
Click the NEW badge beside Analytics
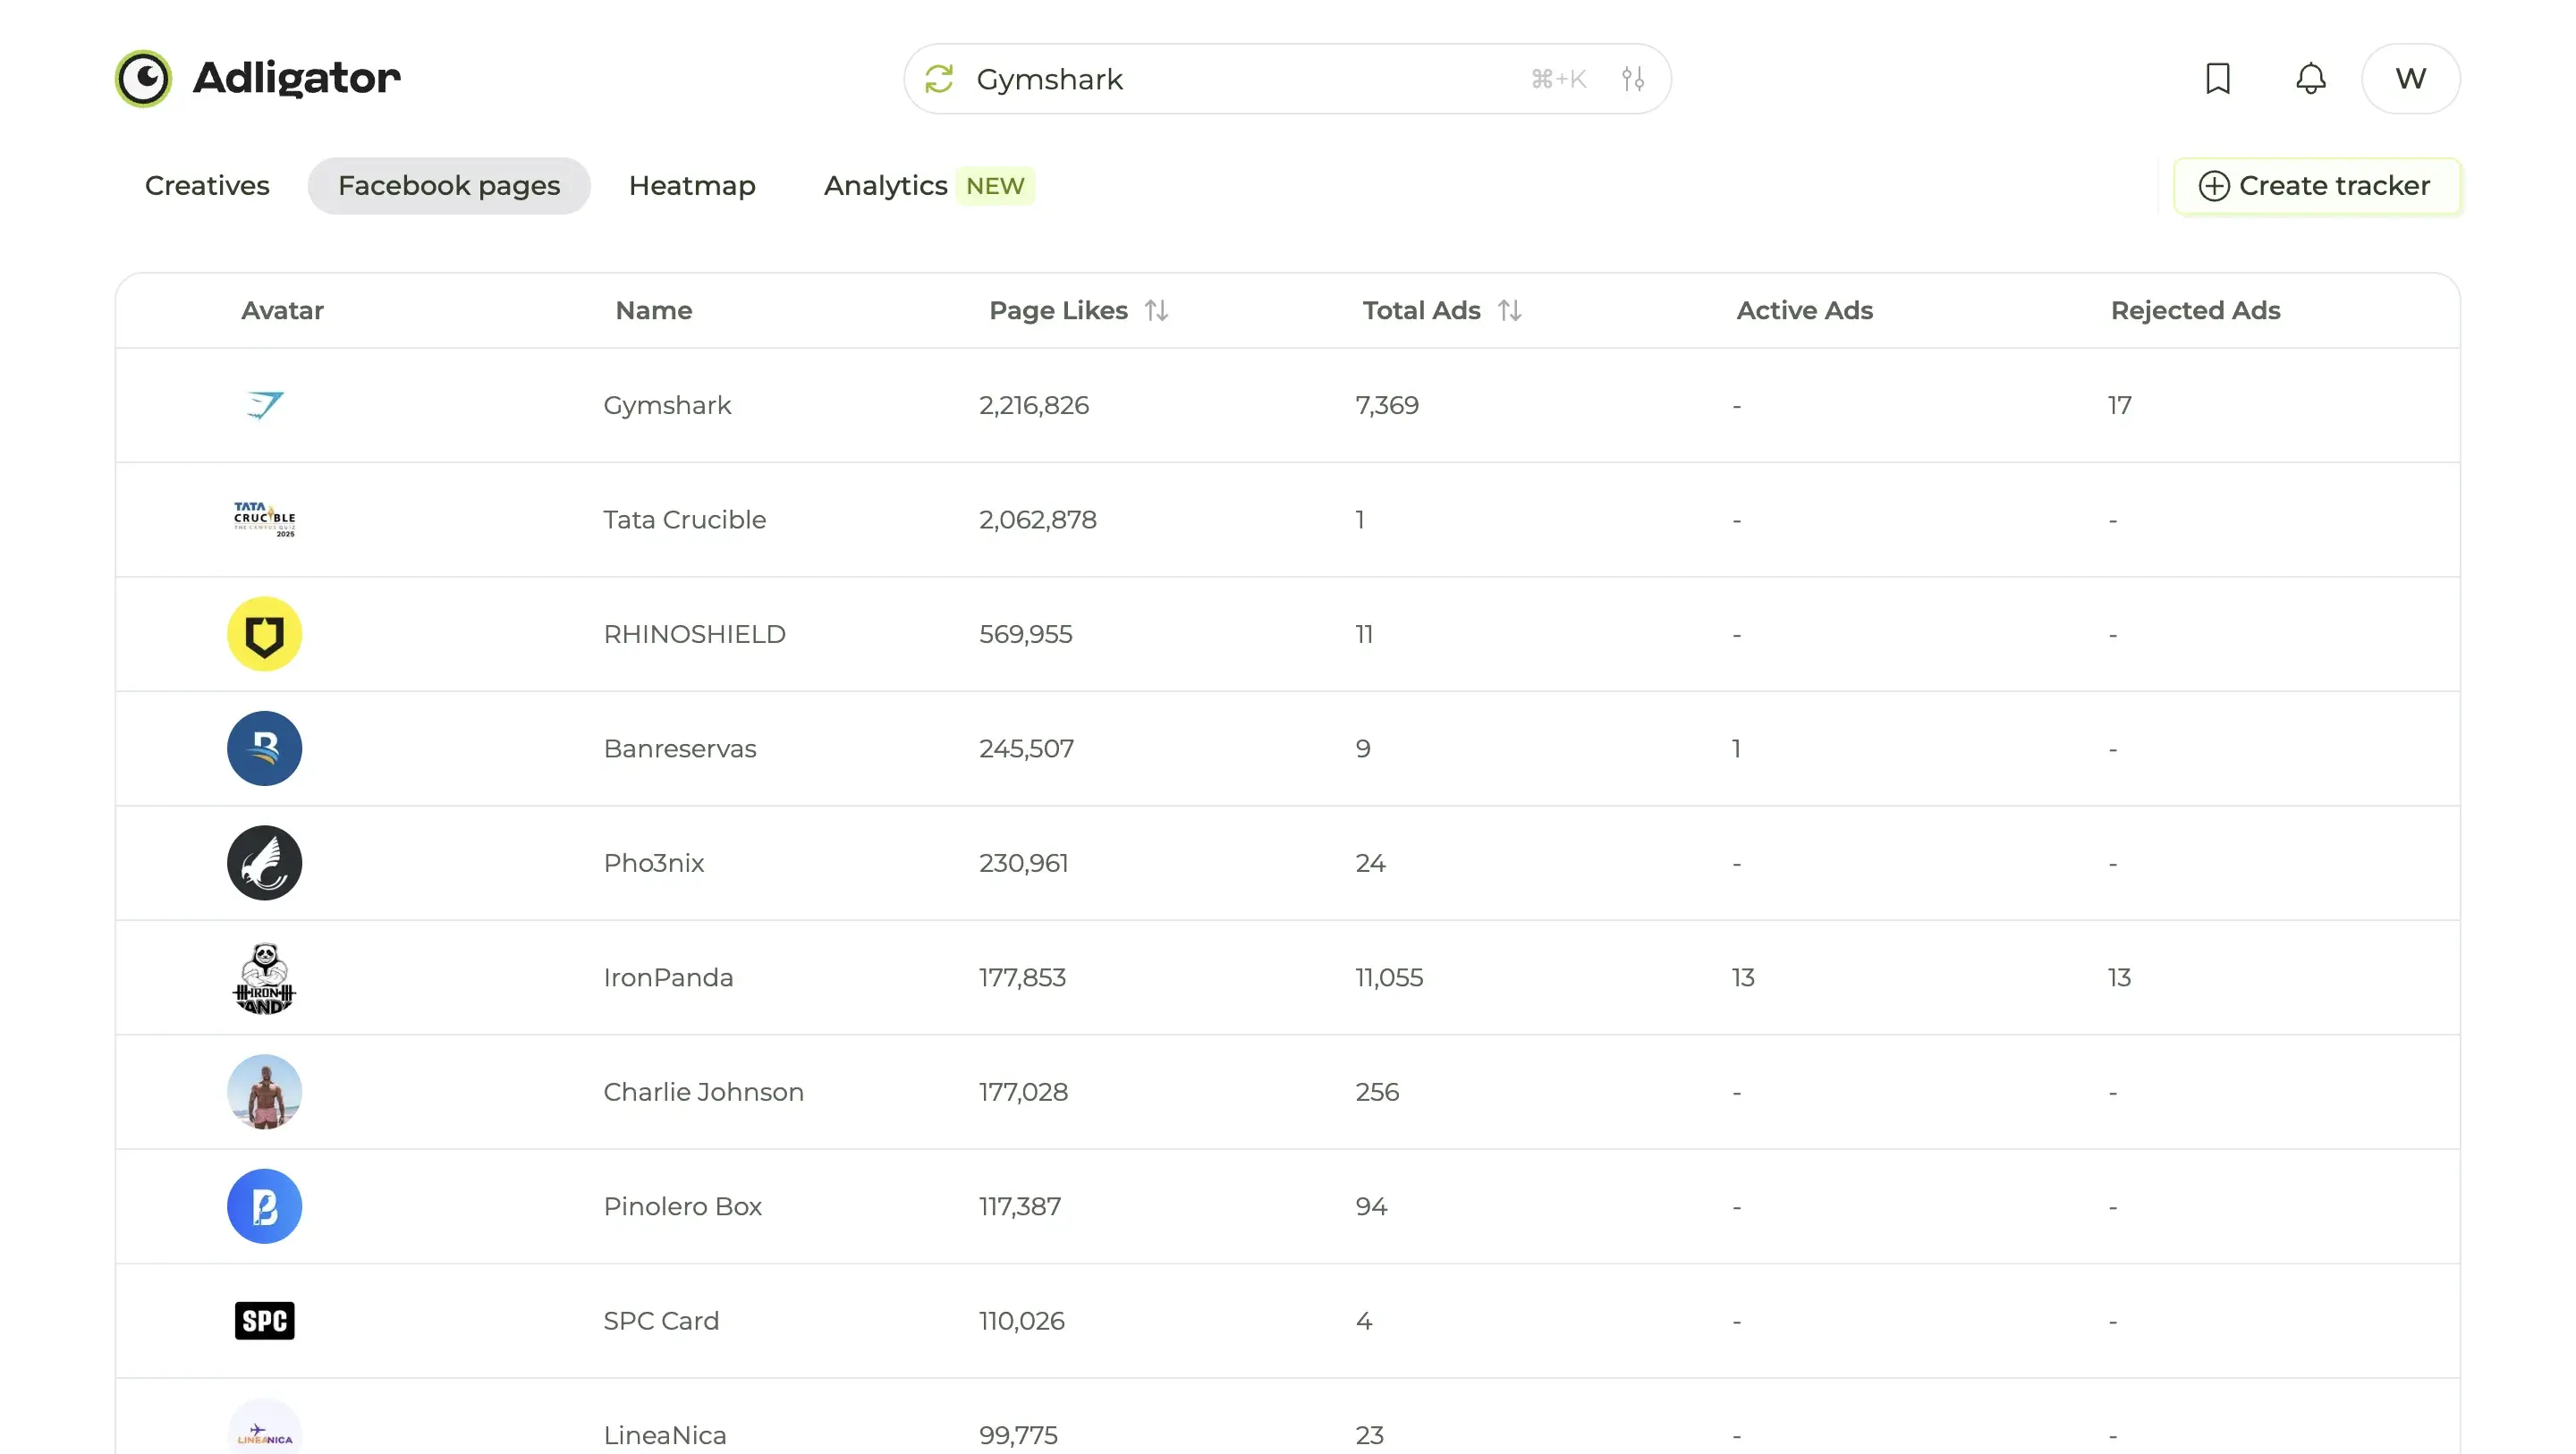[995, 186]
